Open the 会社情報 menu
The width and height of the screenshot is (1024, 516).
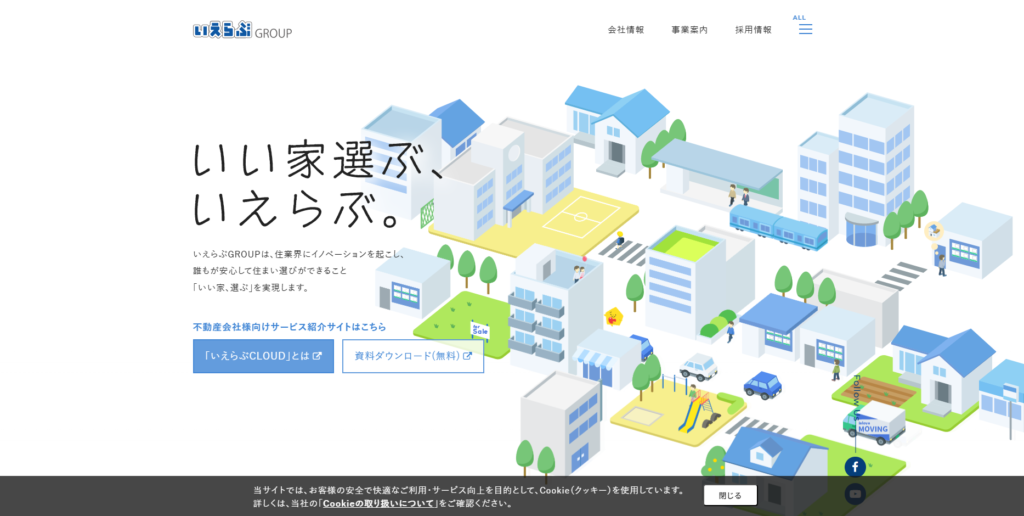[626, 29]
